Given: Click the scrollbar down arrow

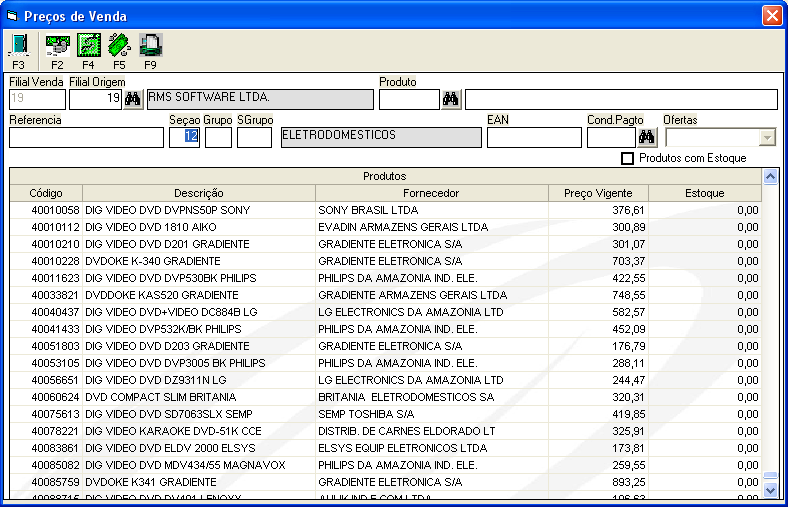Looking at the screenshot, I should 770,490.
